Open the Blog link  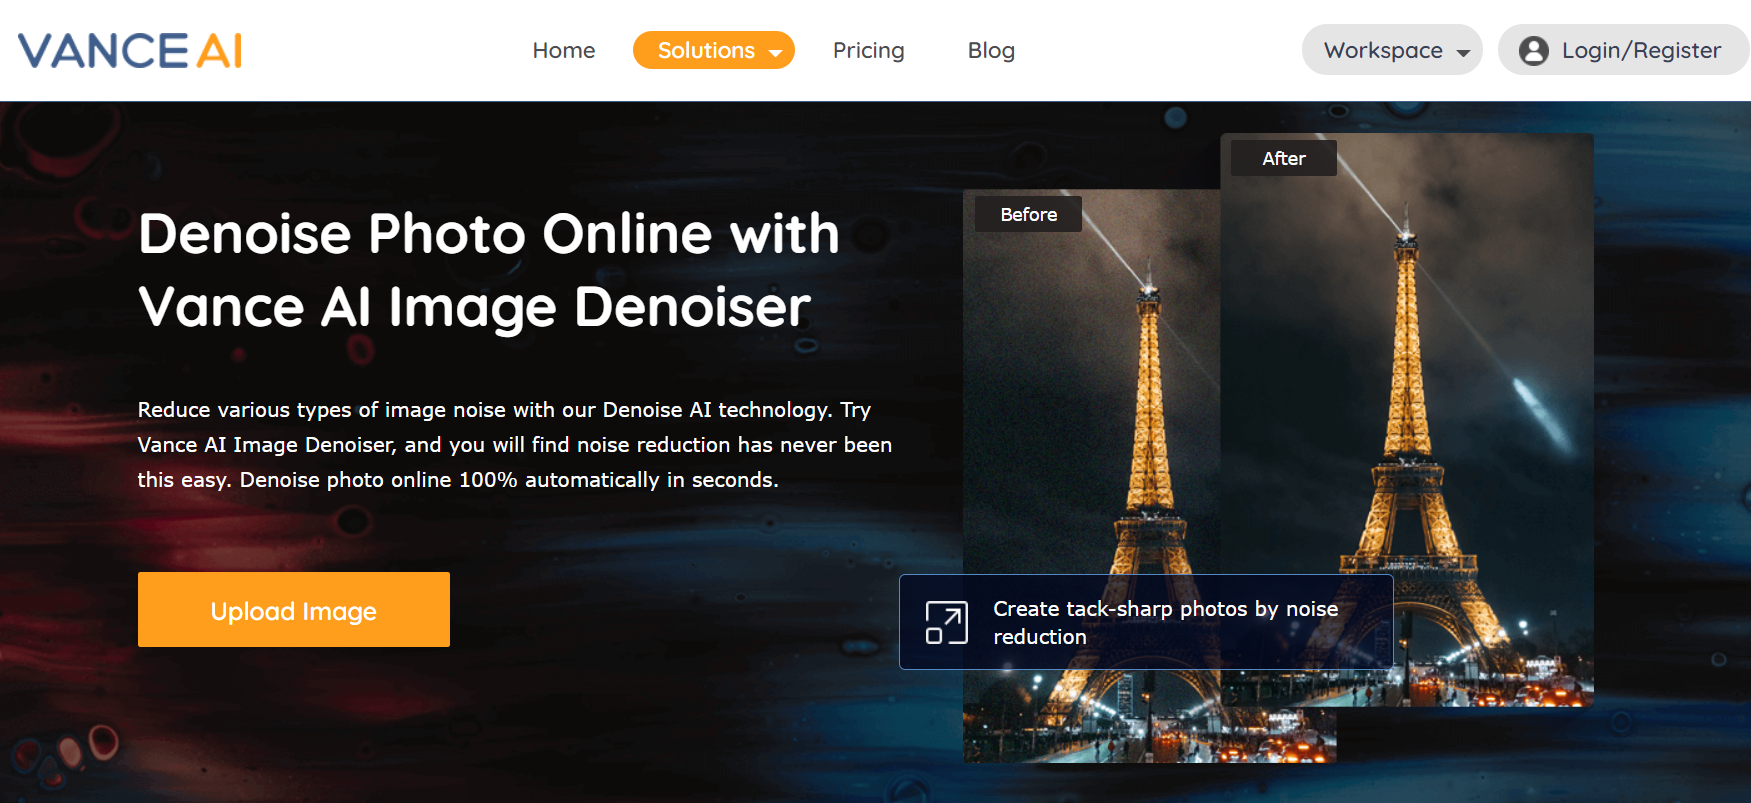click(x=991, y=50)
